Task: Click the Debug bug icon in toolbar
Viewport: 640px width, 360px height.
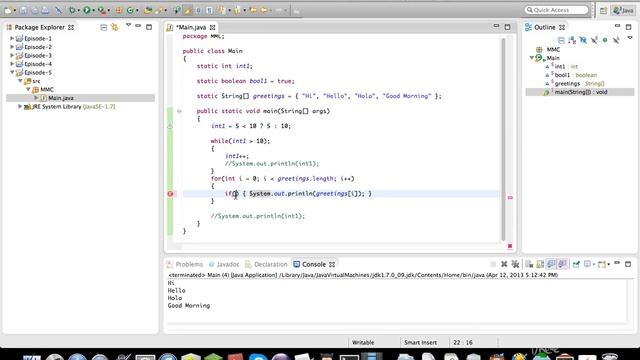Action: (x=72, y=10)
